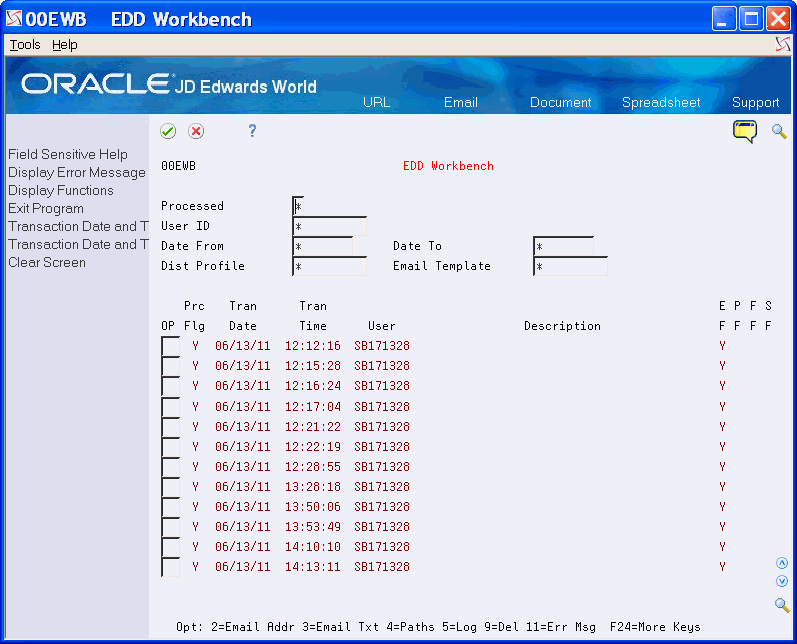797x644 pixels.
Task: Click OP field for row 12:17:04
Action: 170,407
